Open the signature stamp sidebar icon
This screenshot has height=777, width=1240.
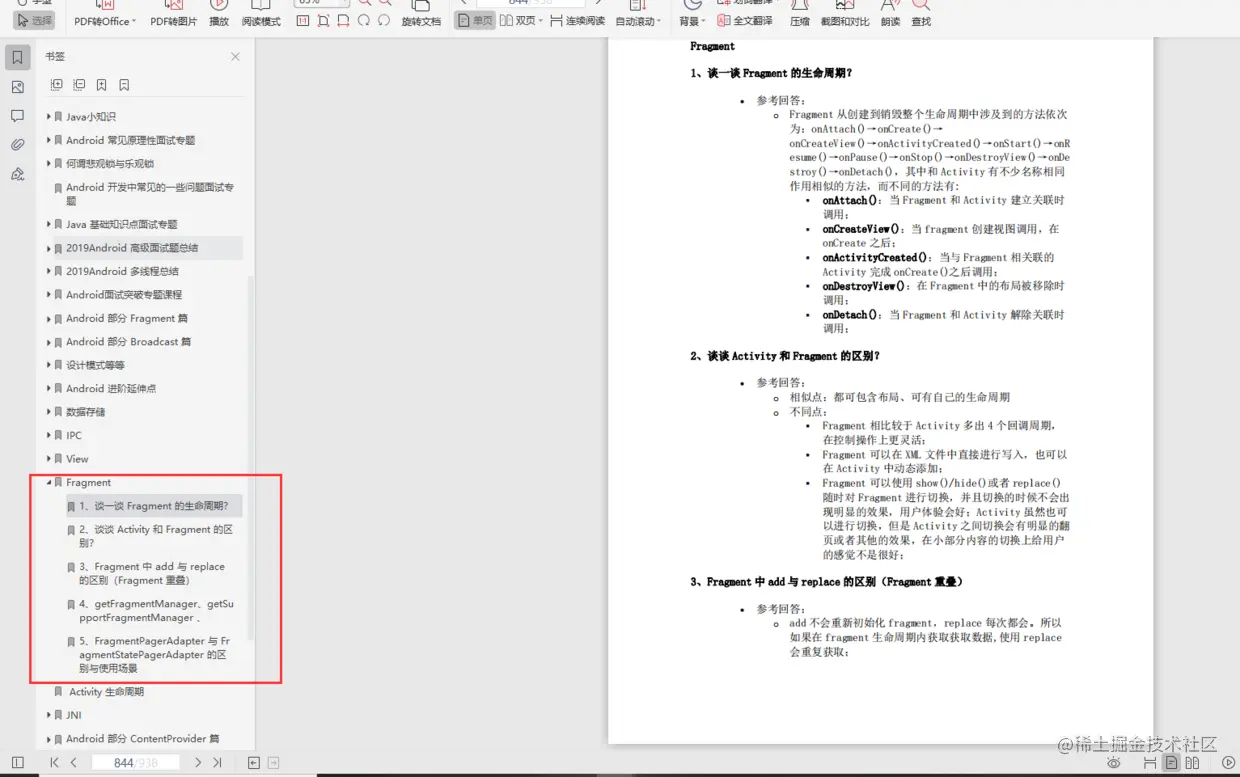click(x=17, y=174)
